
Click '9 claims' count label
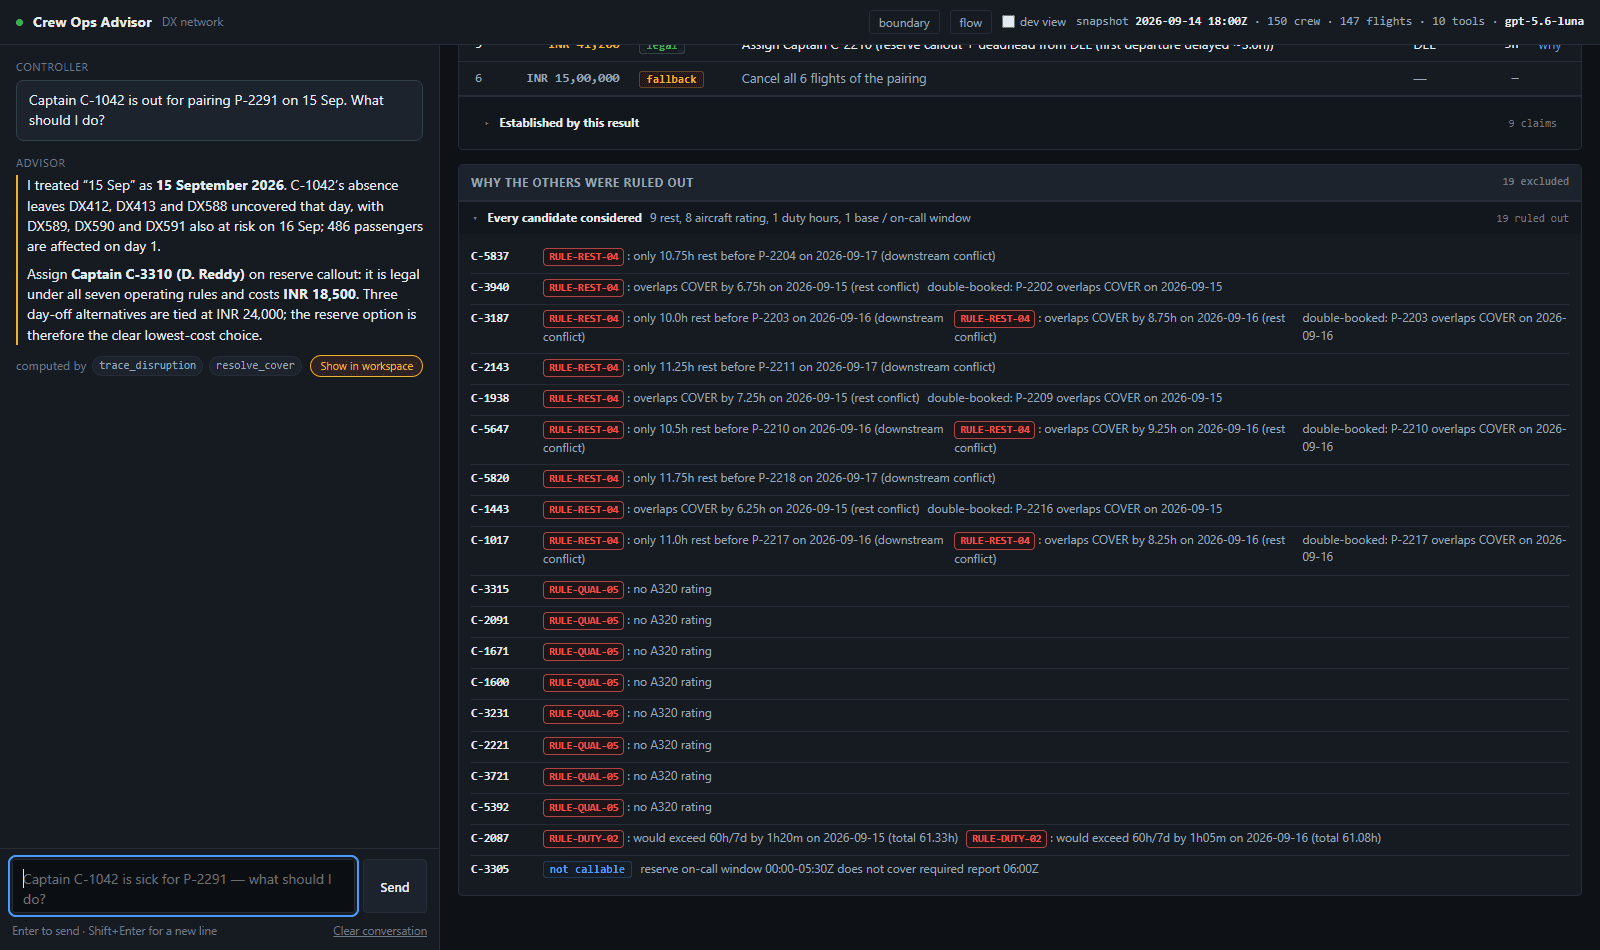(x=1532, y=124)
